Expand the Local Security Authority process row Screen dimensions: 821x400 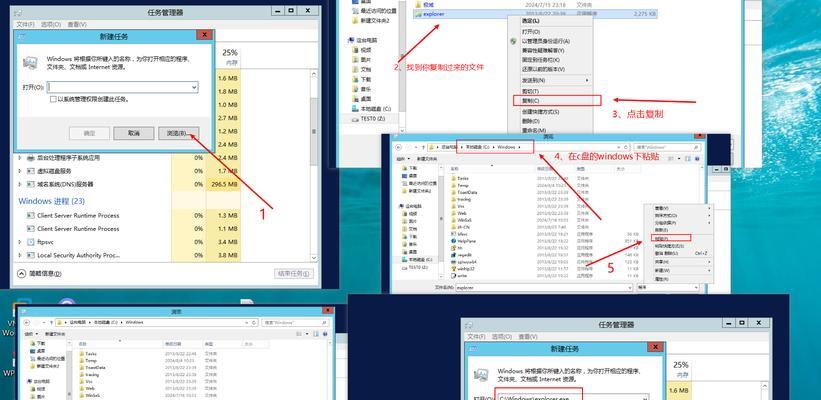pyautogui.click(x=20, y=255)
